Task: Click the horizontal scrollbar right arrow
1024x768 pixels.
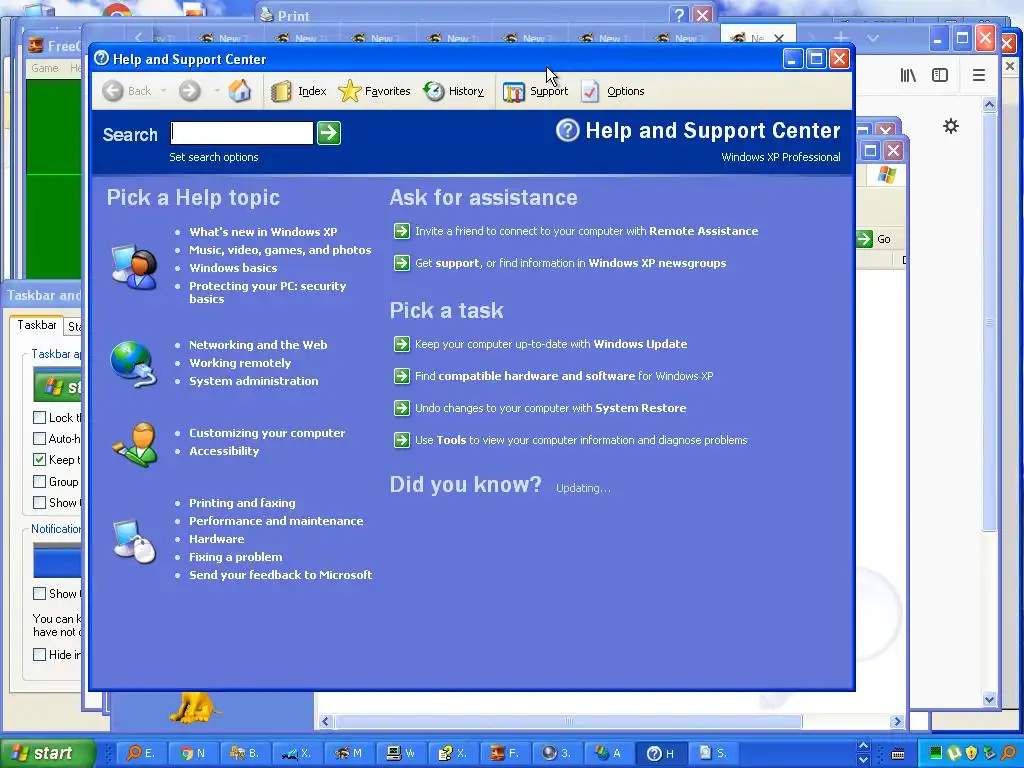Action: coord(897,722)
